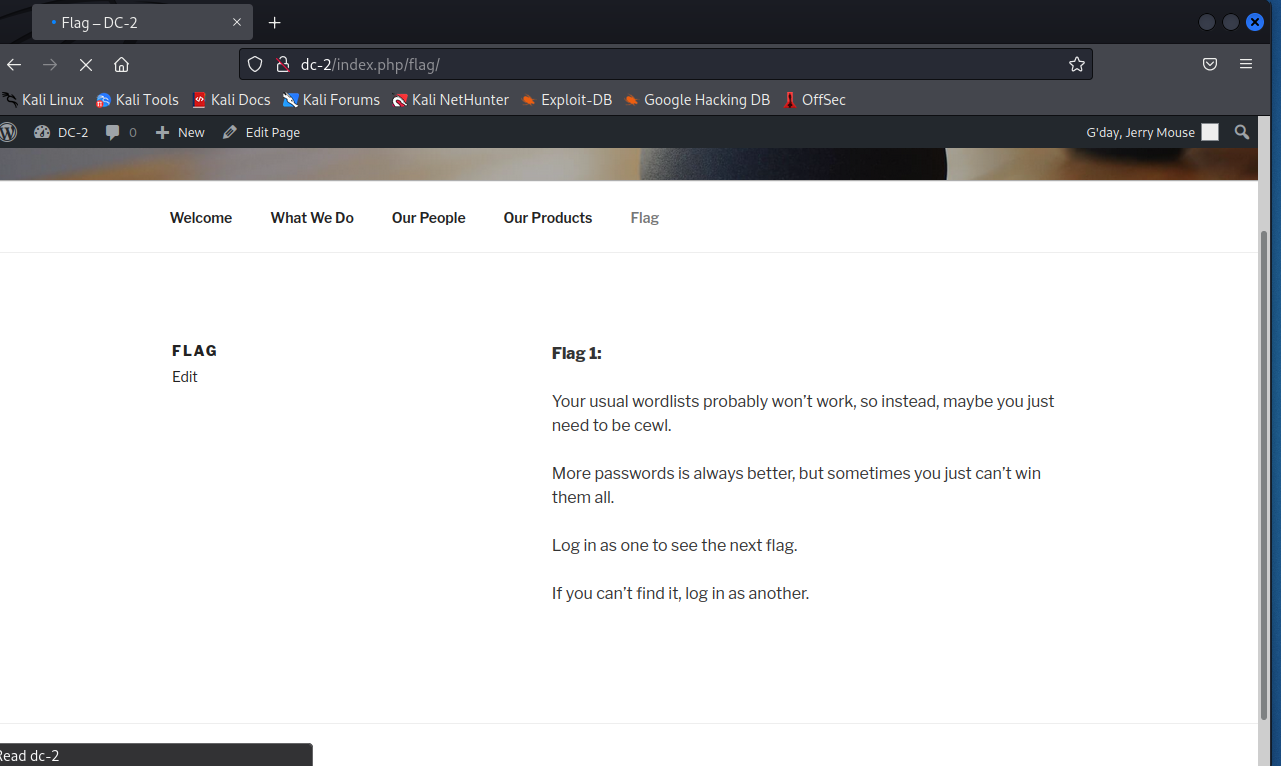This screenshot has height=766, width=1281.
Task: Go back to the previous page
Action: [14, 64]
